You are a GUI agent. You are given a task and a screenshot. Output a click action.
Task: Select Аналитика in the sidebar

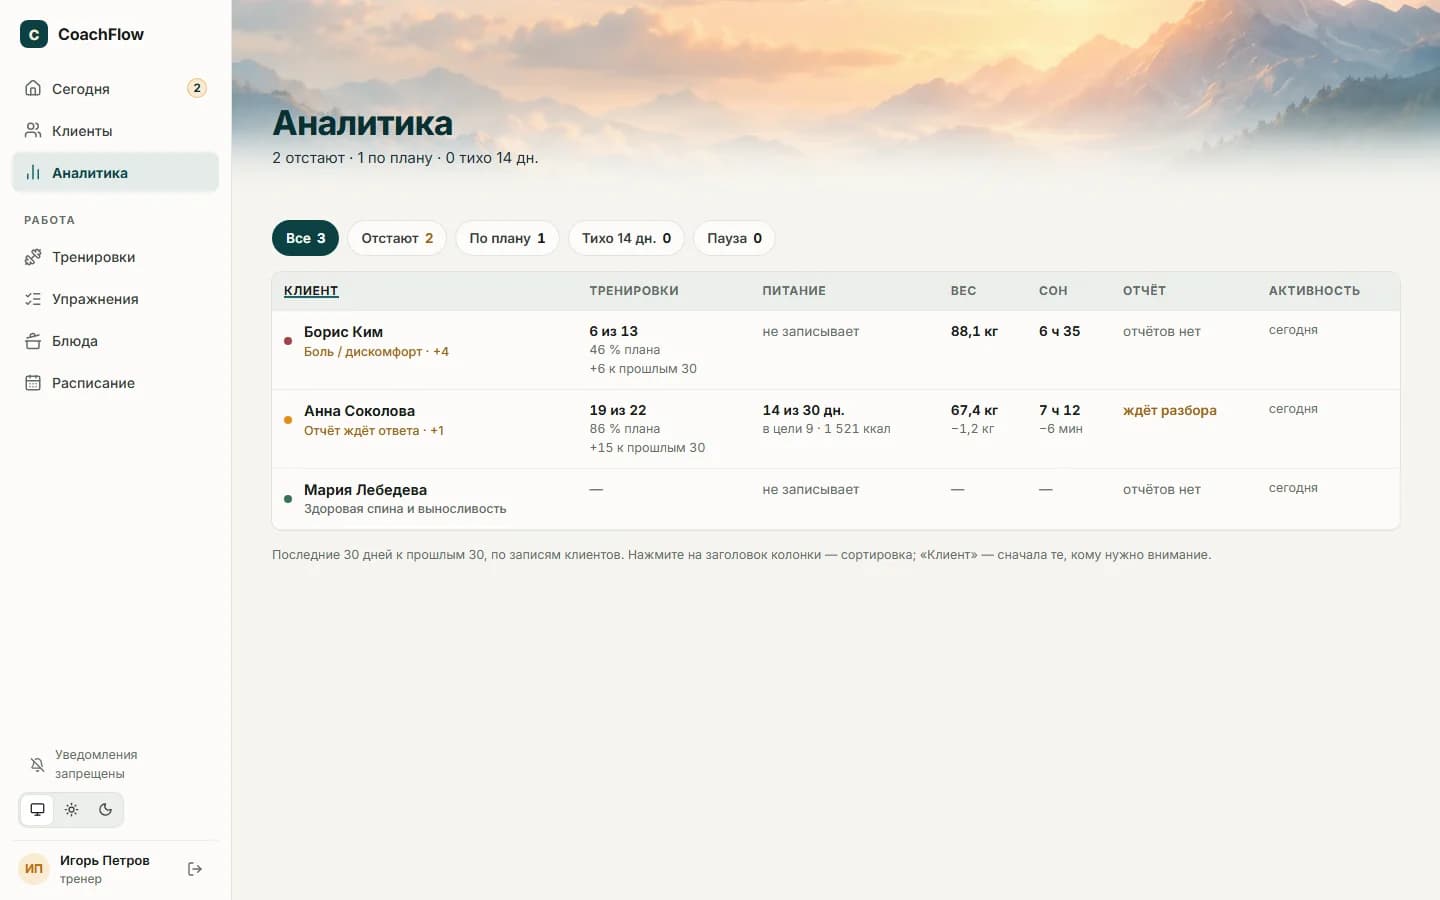click(x=115, y=173)
